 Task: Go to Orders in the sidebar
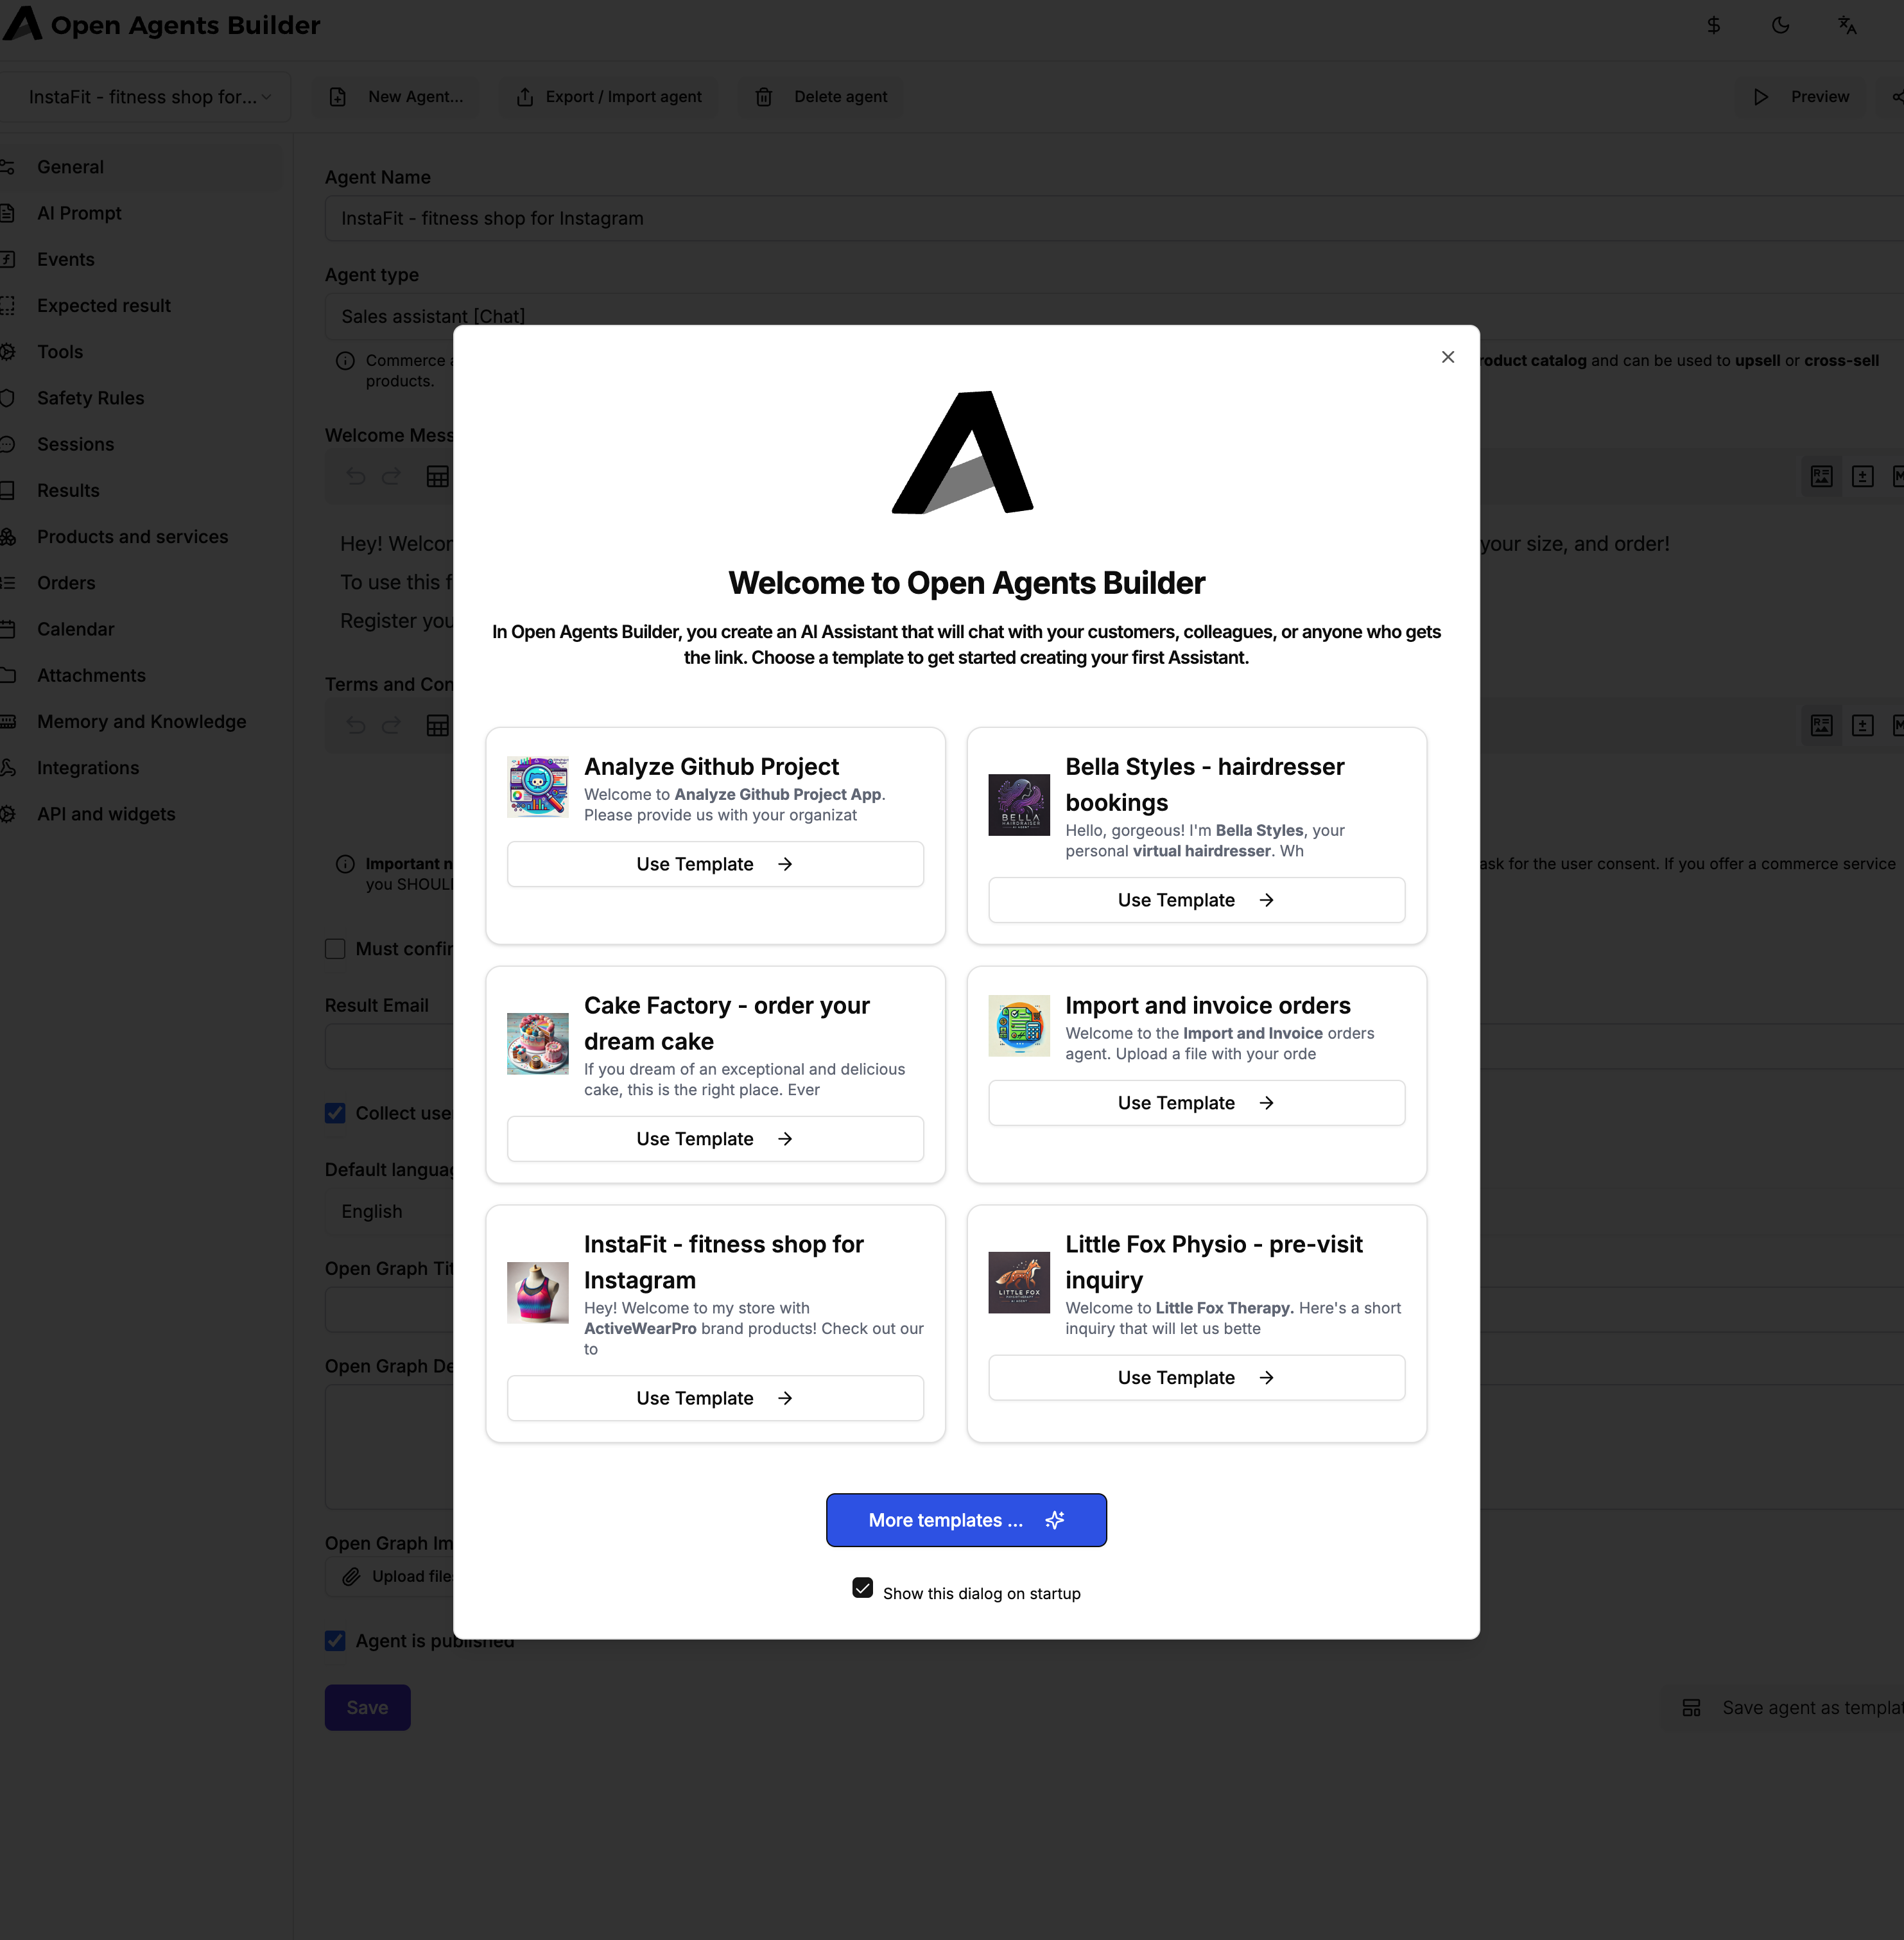click(x=66, y=583)
